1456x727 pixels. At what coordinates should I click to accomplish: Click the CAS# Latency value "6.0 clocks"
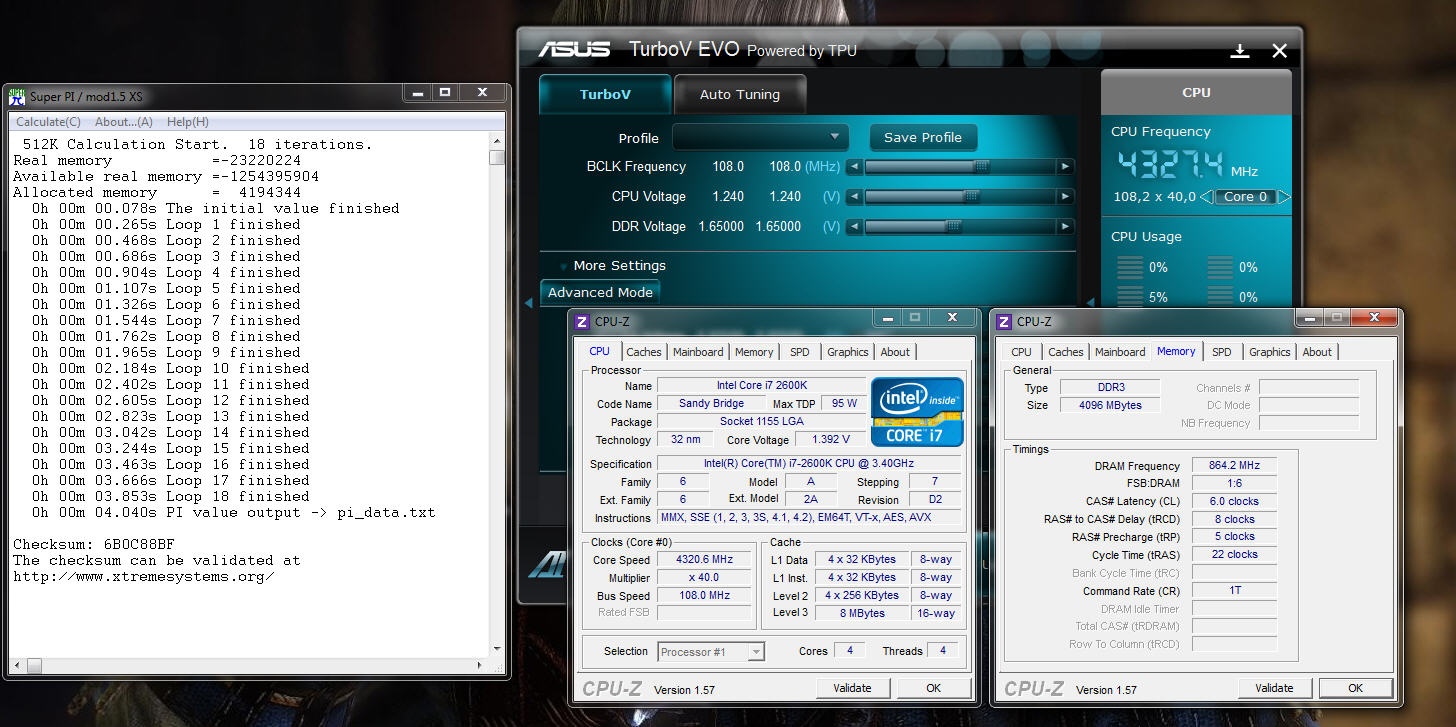pos(1234,501)
